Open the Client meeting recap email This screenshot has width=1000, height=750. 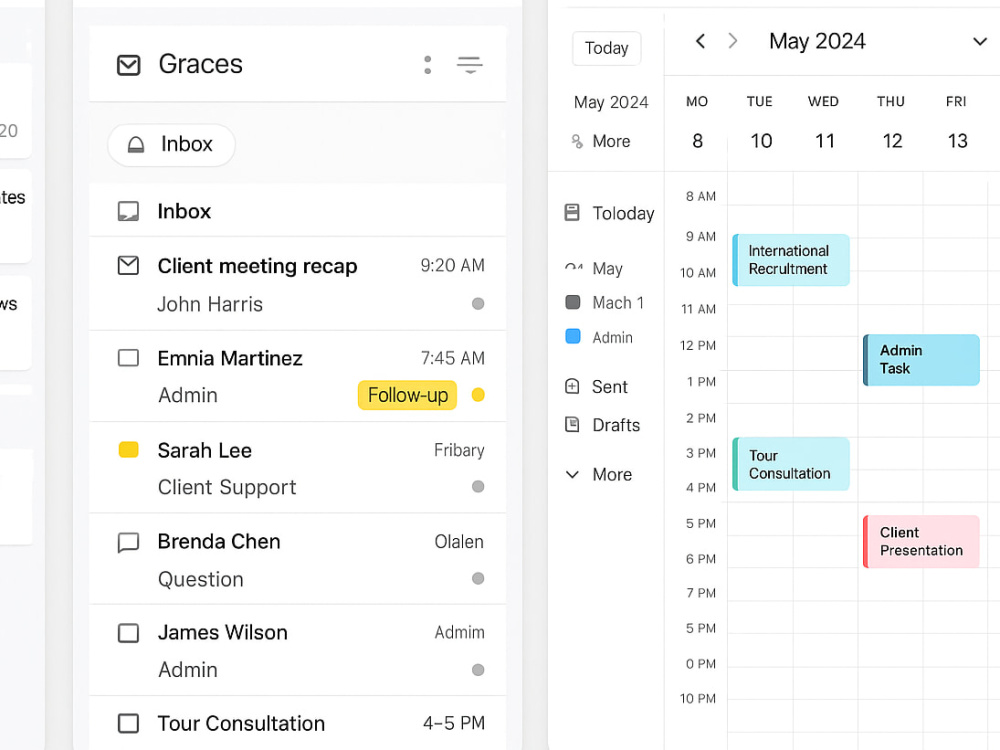click(x=298, y=284)
